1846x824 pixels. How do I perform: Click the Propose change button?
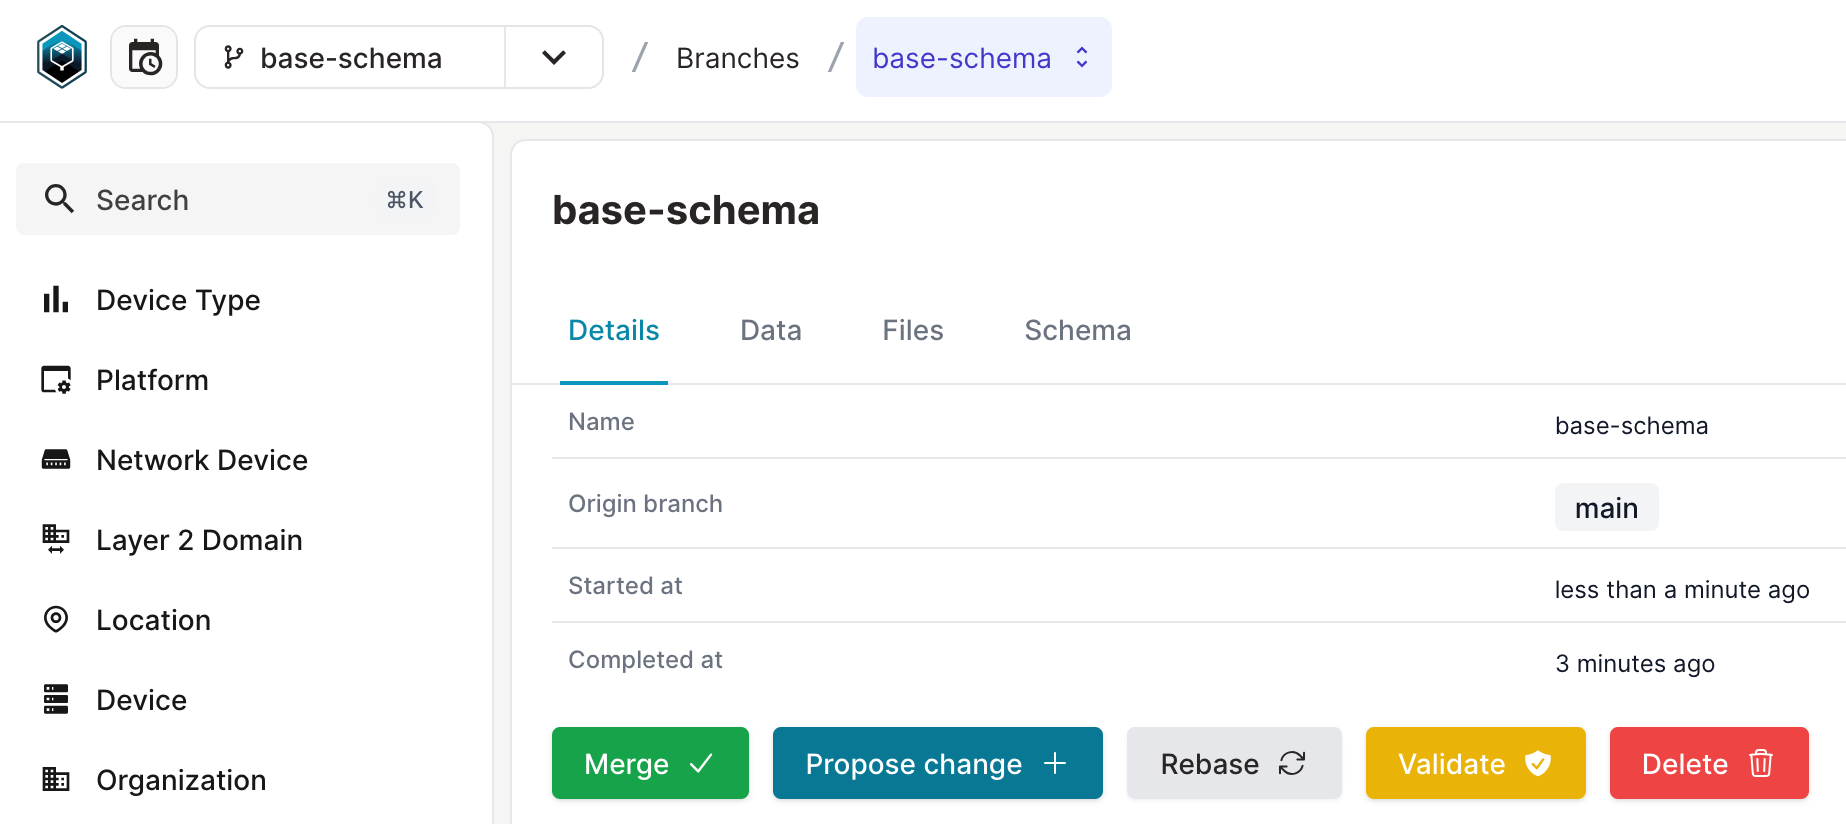coord(937,763)
